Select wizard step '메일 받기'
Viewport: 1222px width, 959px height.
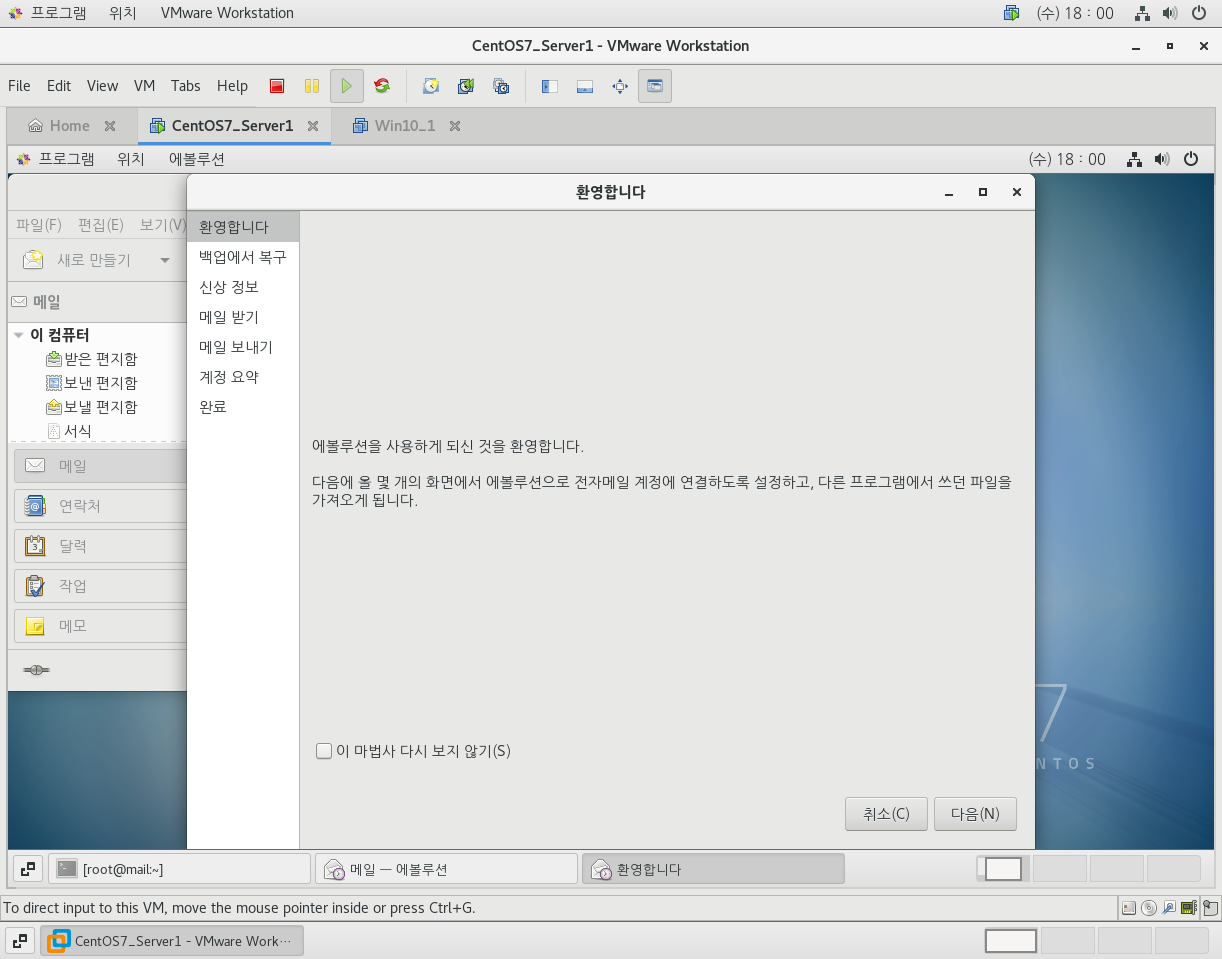click(243, 317)
